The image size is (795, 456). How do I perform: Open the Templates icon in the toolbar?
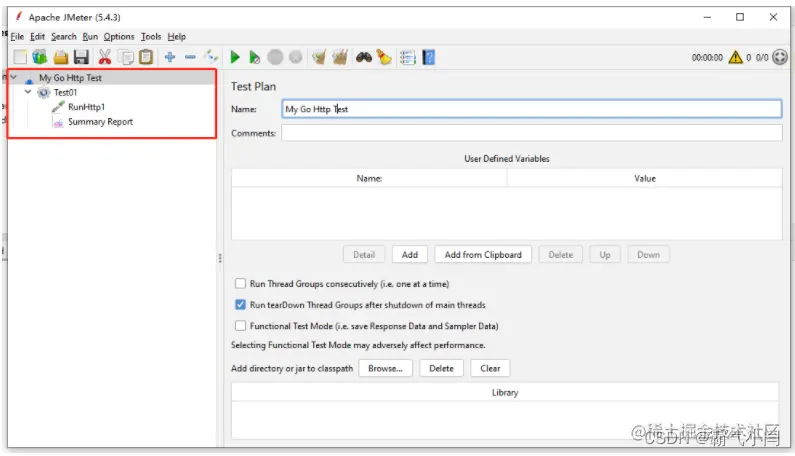tap(40, 57)
